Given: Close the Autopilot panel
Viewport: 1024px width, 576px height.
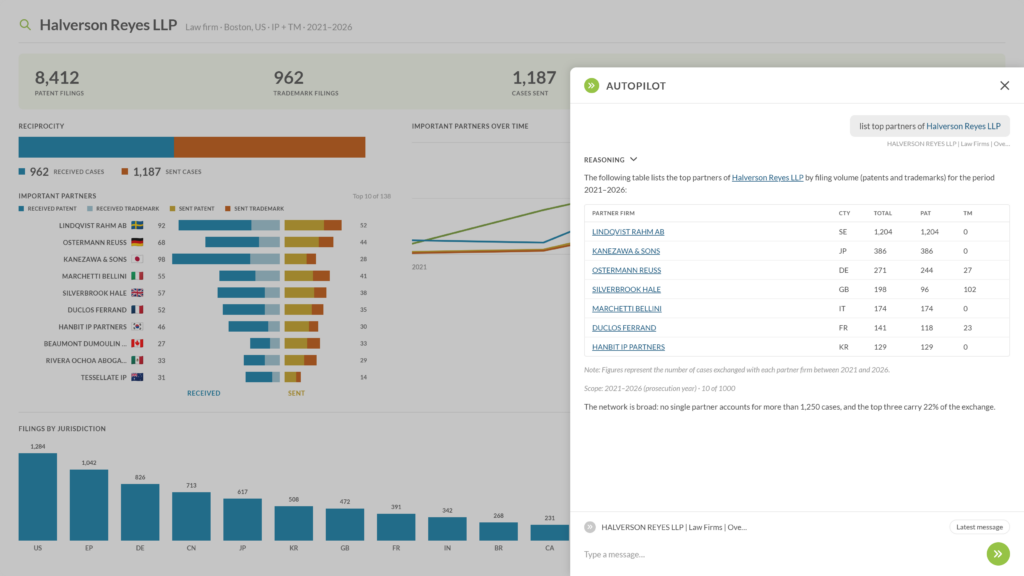Looking at the screenshot, I should coord(1004,86).
